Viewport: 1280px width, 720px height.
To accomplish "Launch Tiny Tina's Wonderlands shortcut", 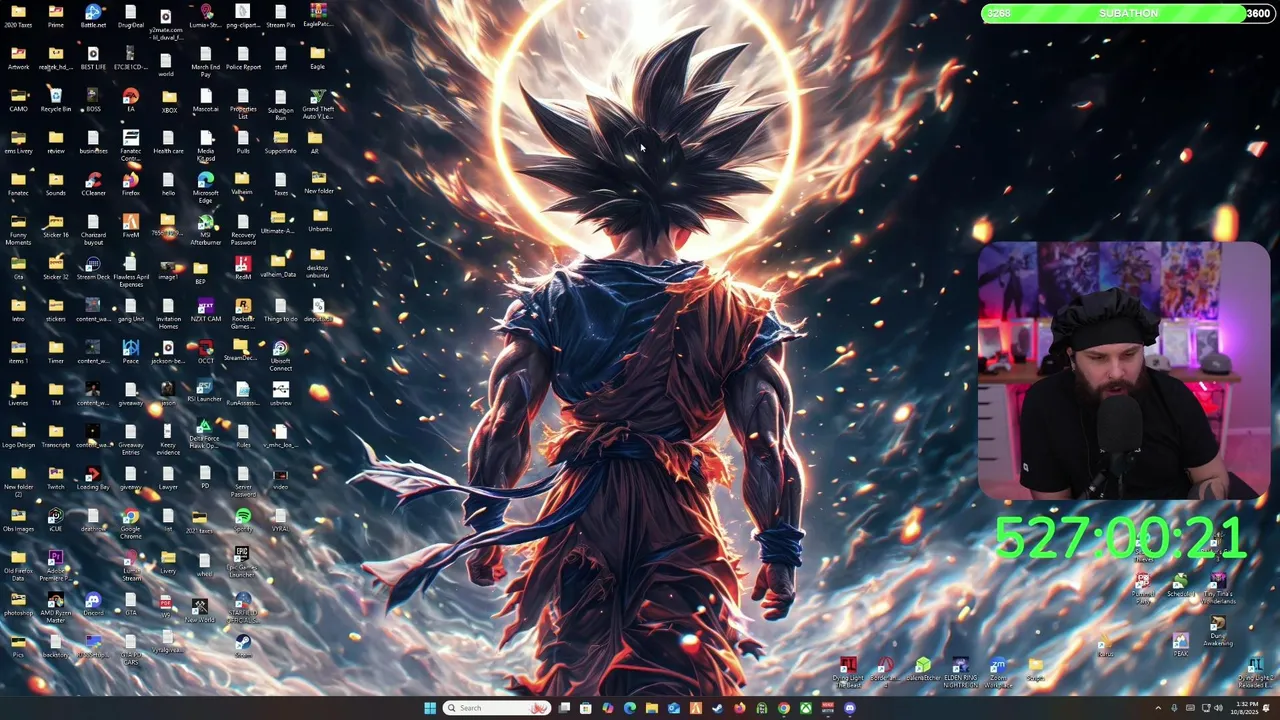I will [1218, 589].
